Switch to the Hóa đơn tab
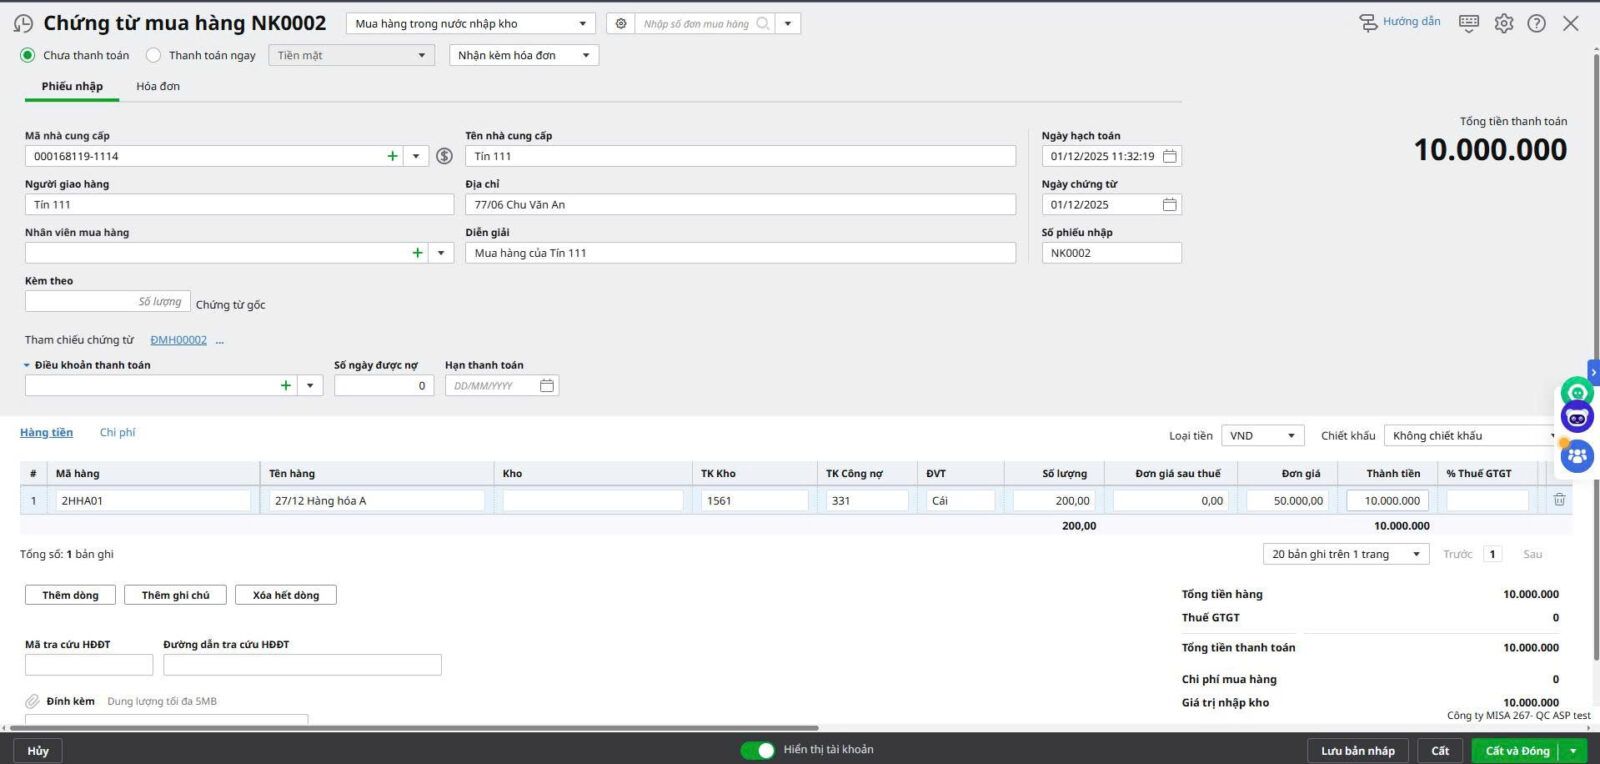The image size is (1600, 764). point(158,86)
